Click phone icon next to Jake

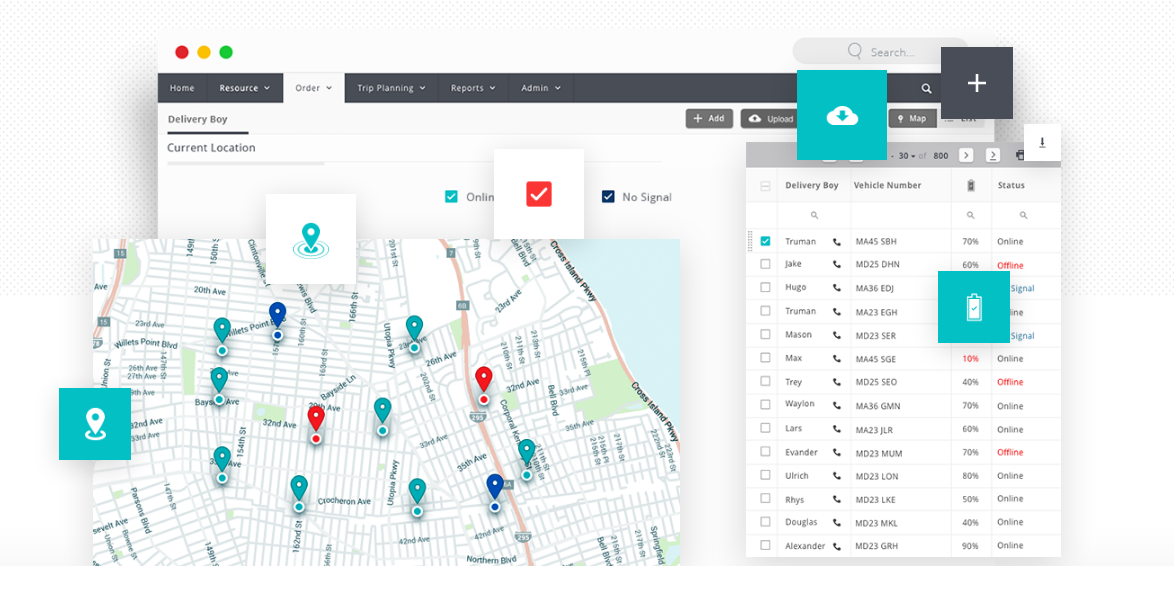837,265
